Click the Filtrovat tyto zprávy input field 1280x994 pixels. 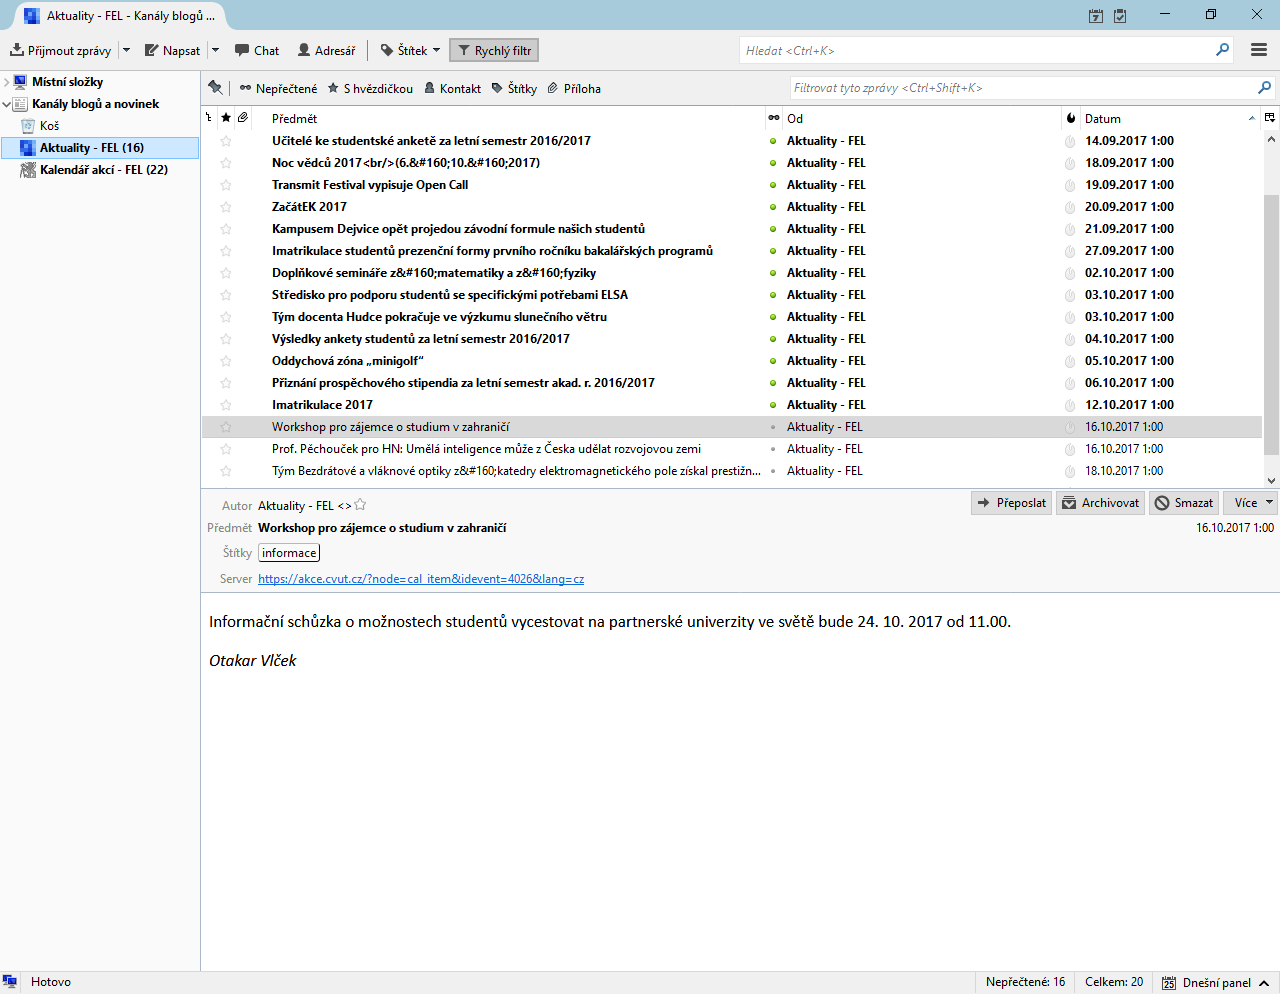1020,88
